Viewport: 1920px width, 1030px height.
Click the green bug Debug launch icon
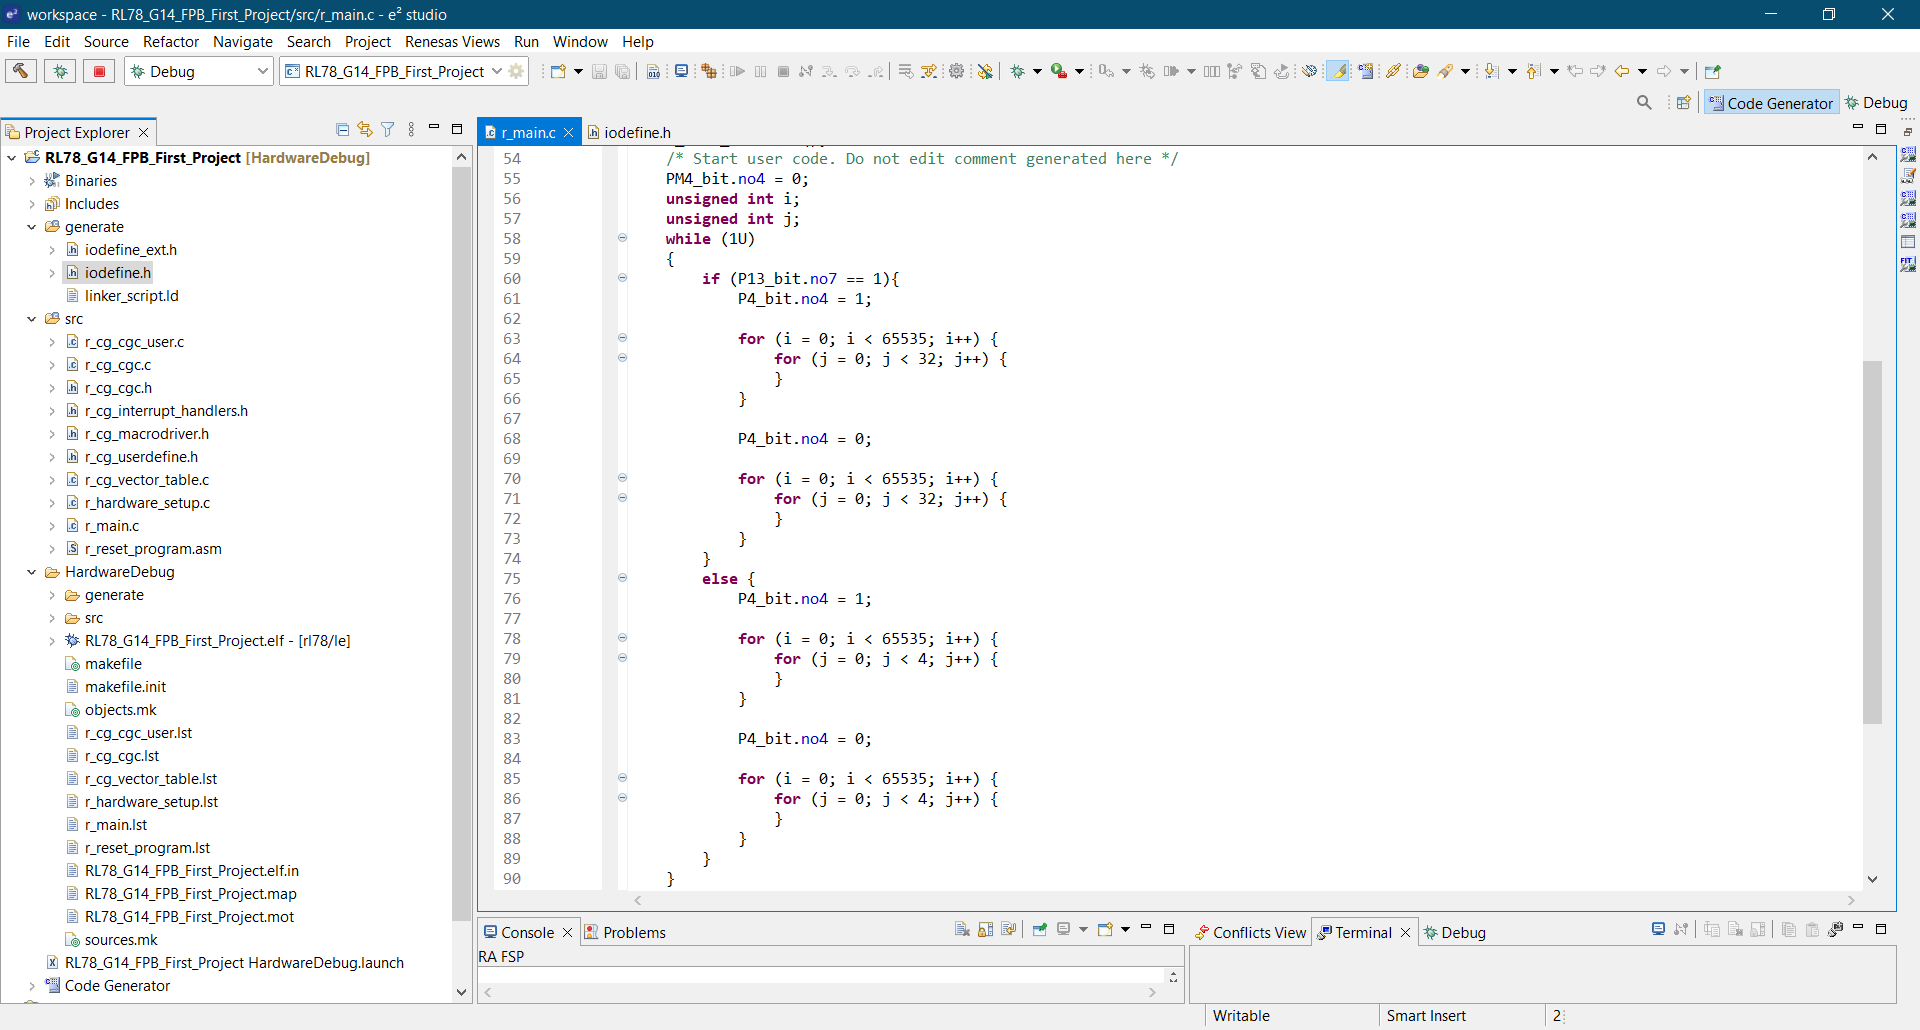(60, 71)
